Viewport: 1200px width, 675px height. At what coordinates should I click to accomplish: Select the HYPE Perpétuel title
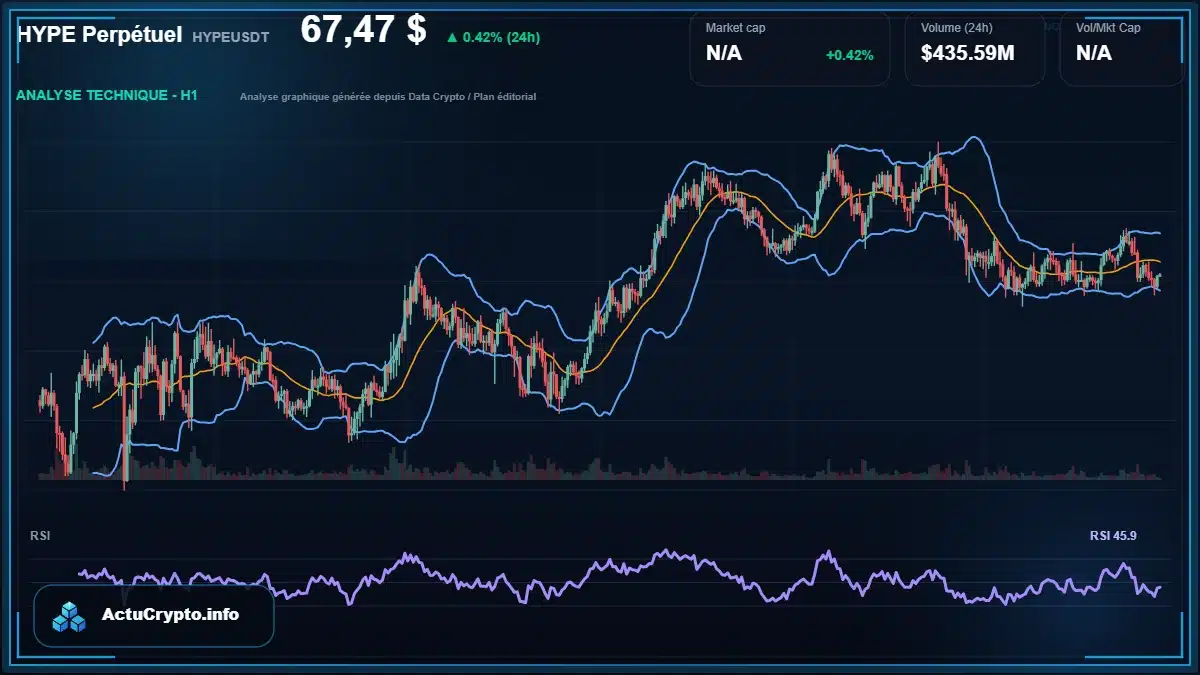(x=99, y=35)
